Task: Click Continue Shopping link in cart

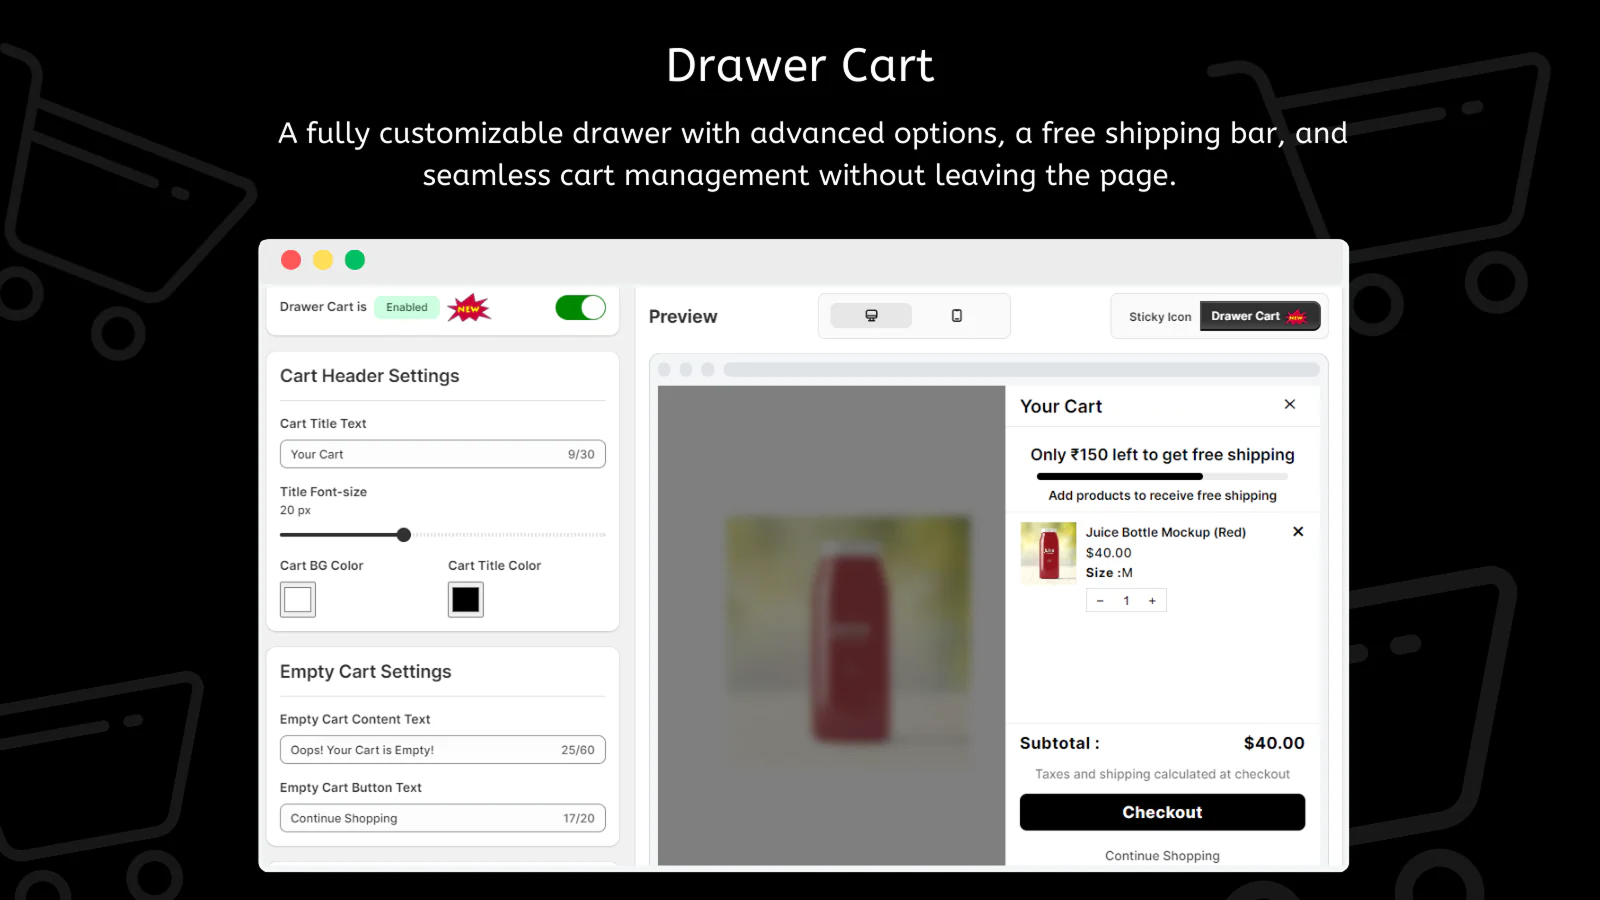Action: 1161,856
